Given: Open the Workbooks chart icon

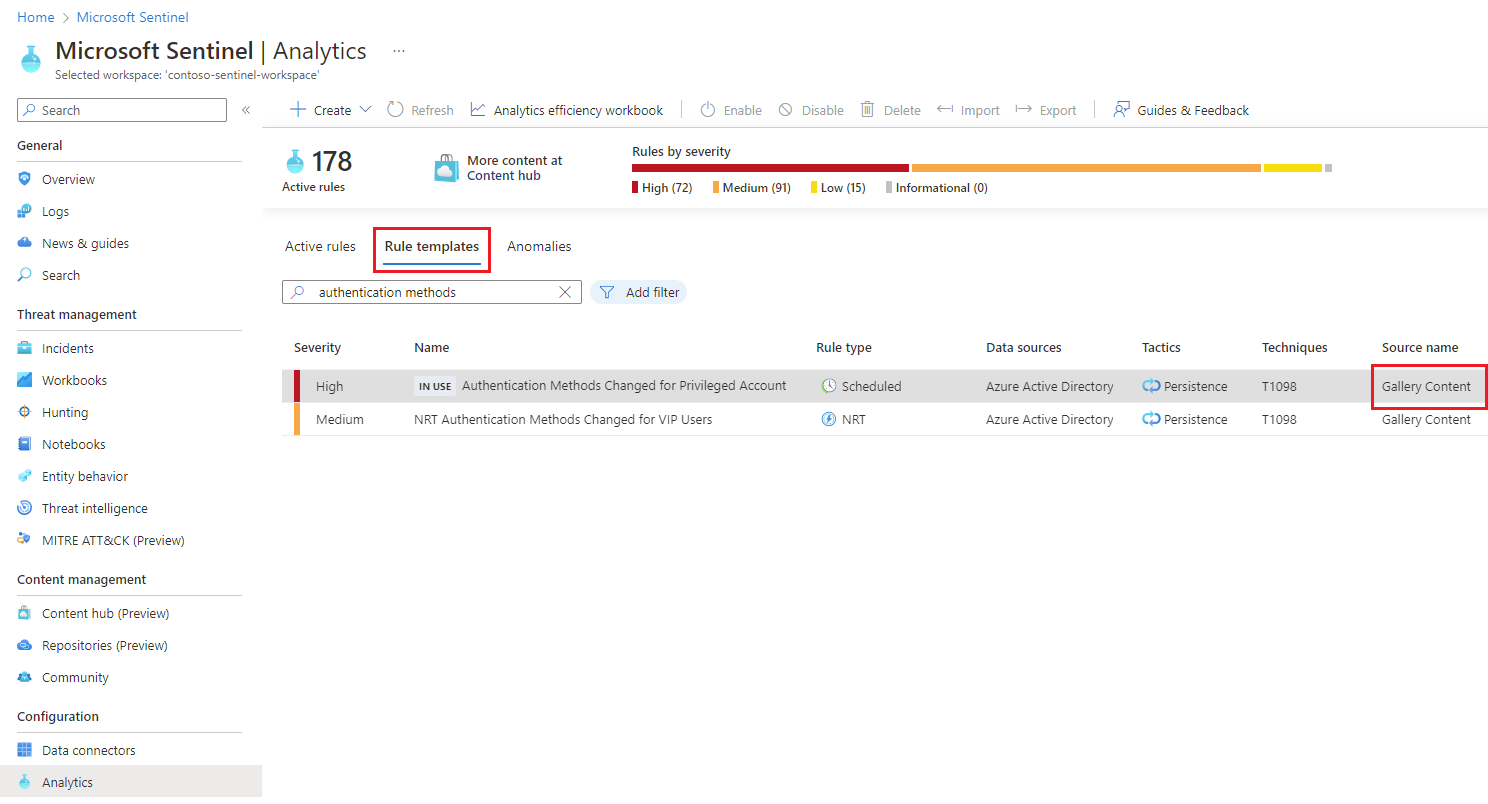Looking at the screenshot, I should pos(25,380).
